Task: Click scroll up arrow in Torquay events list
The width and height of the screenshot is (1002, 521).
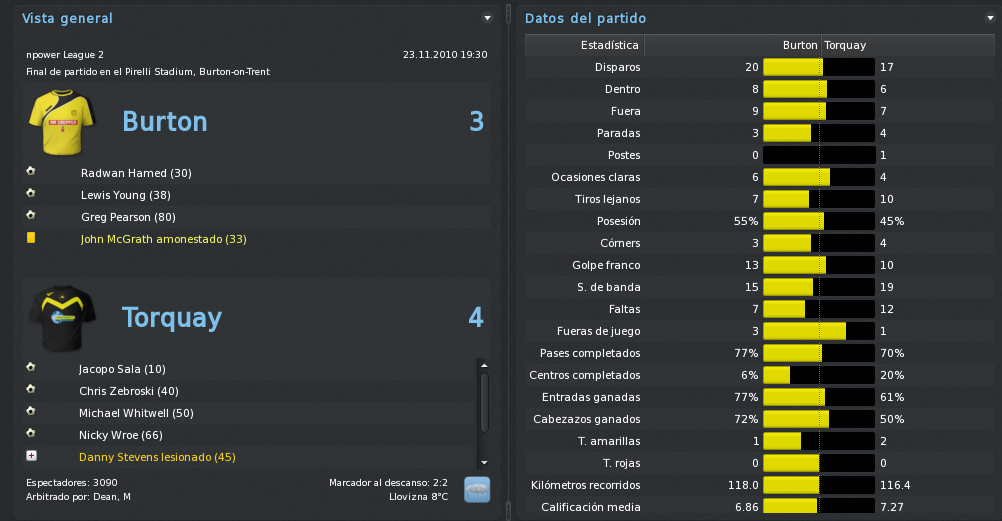Action: (x=484, y=365)
